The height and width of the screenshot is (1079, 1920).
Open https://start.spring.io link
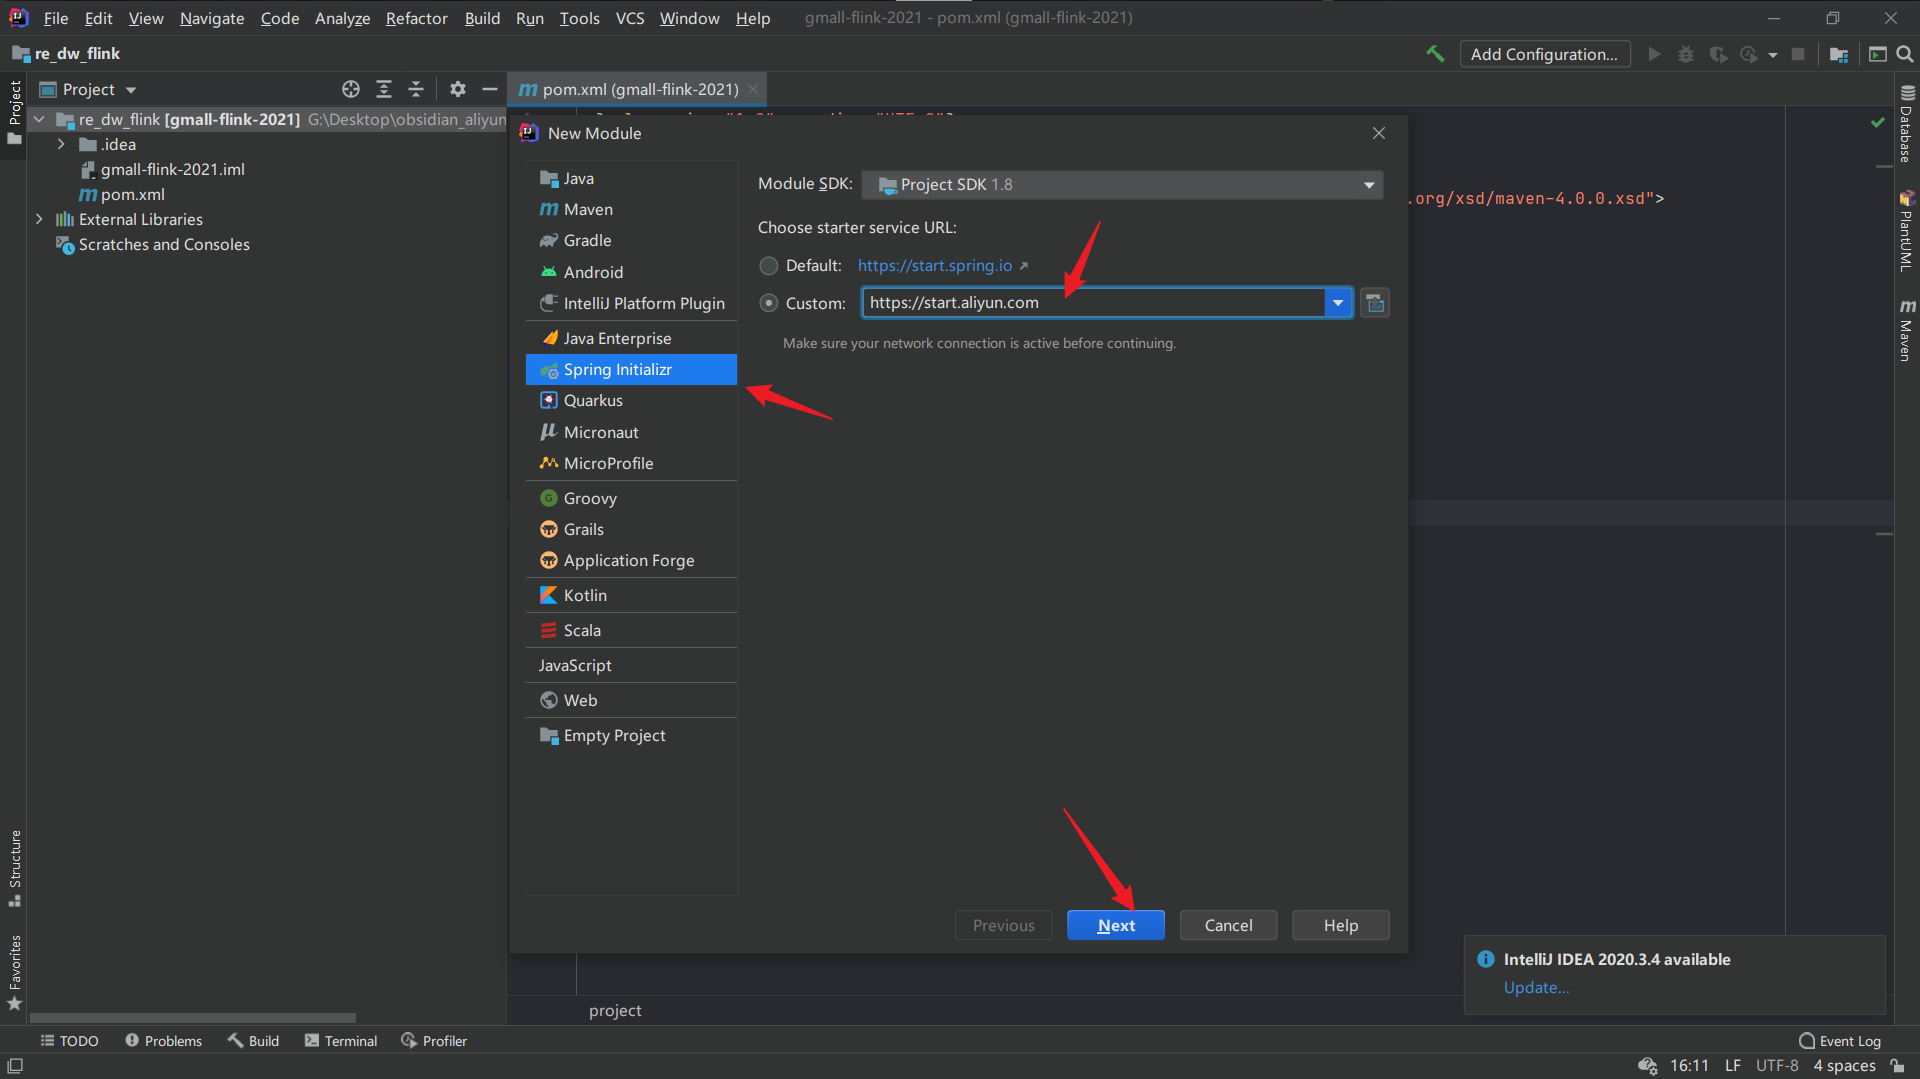(x=935, y=265)
